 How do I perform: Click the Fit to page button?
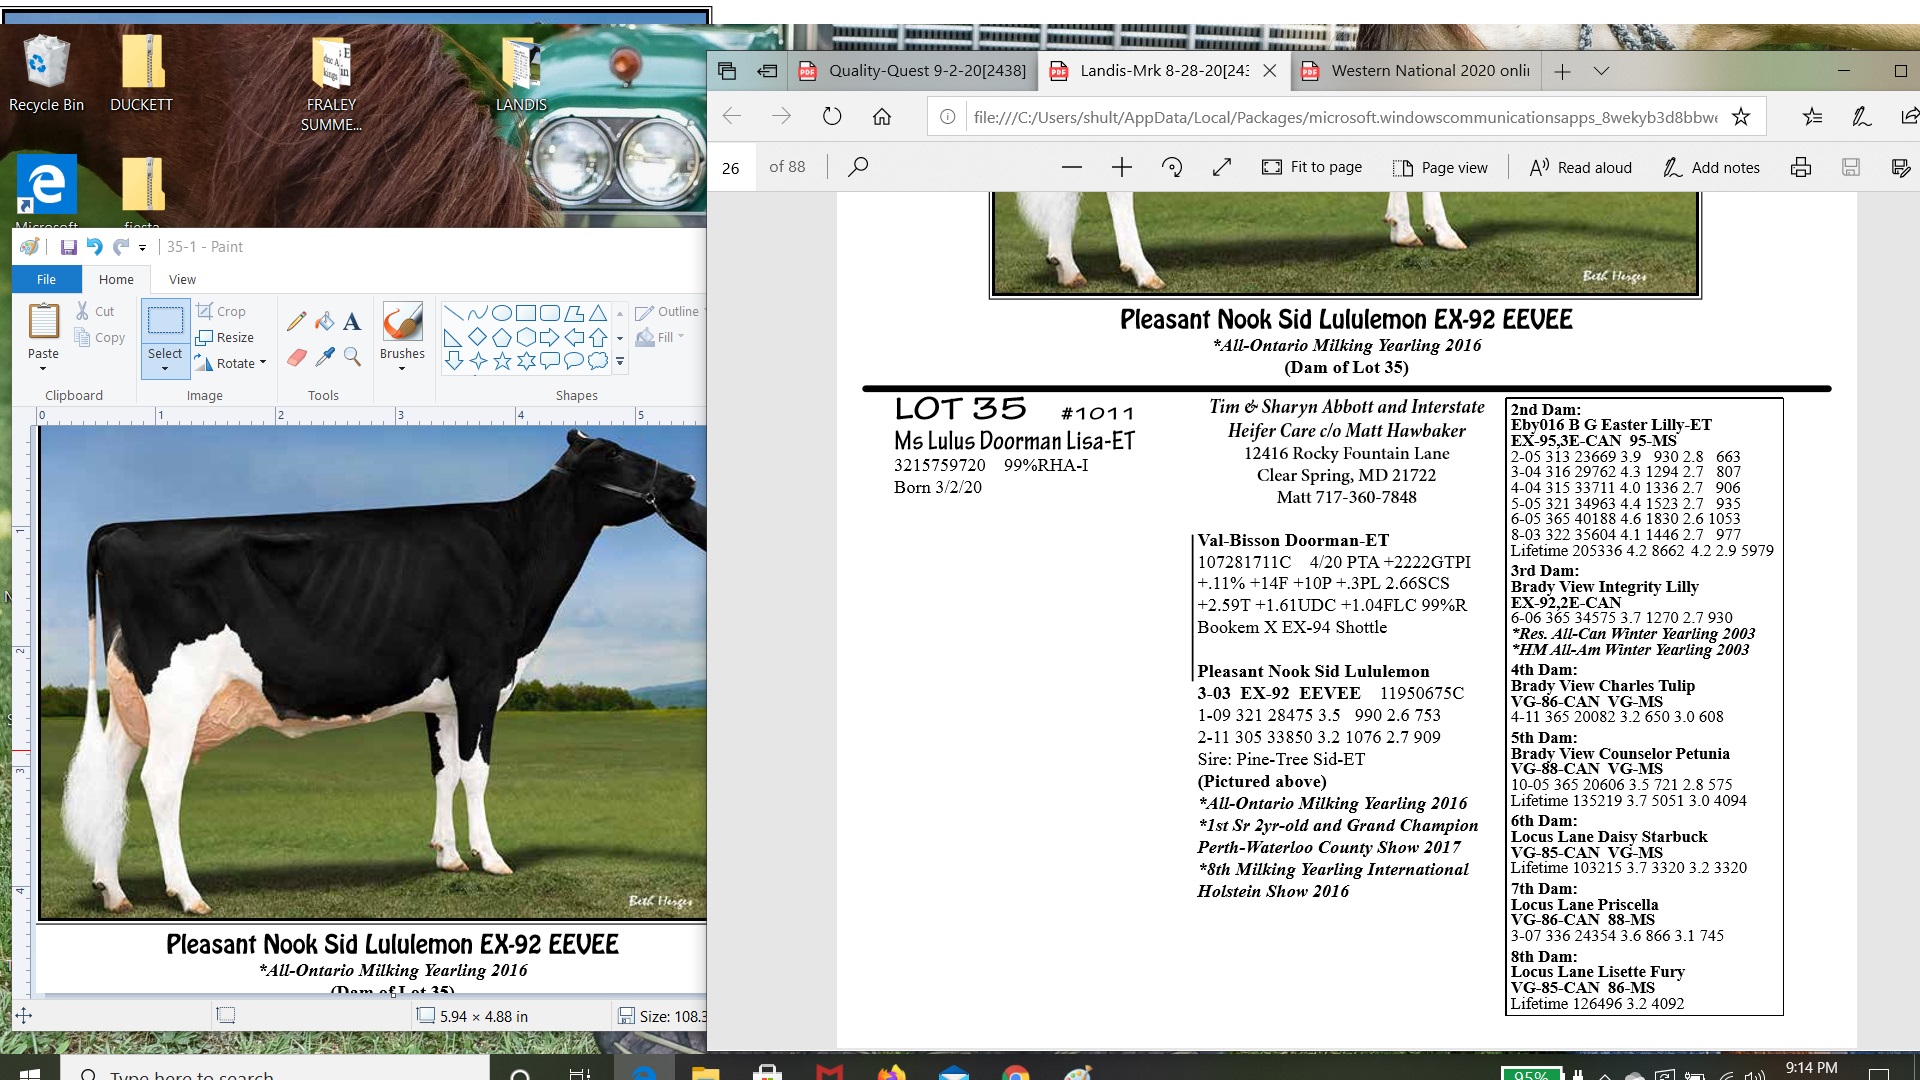point(1312,167)
